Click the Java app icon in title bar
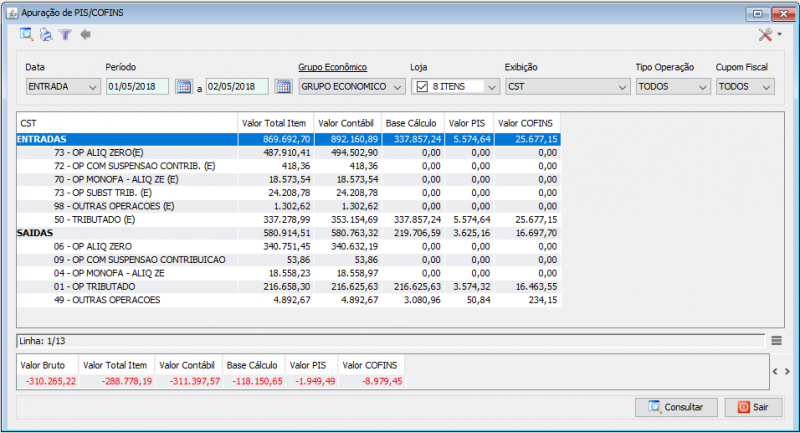The image size is (800, 433). (x=12, y=13)
